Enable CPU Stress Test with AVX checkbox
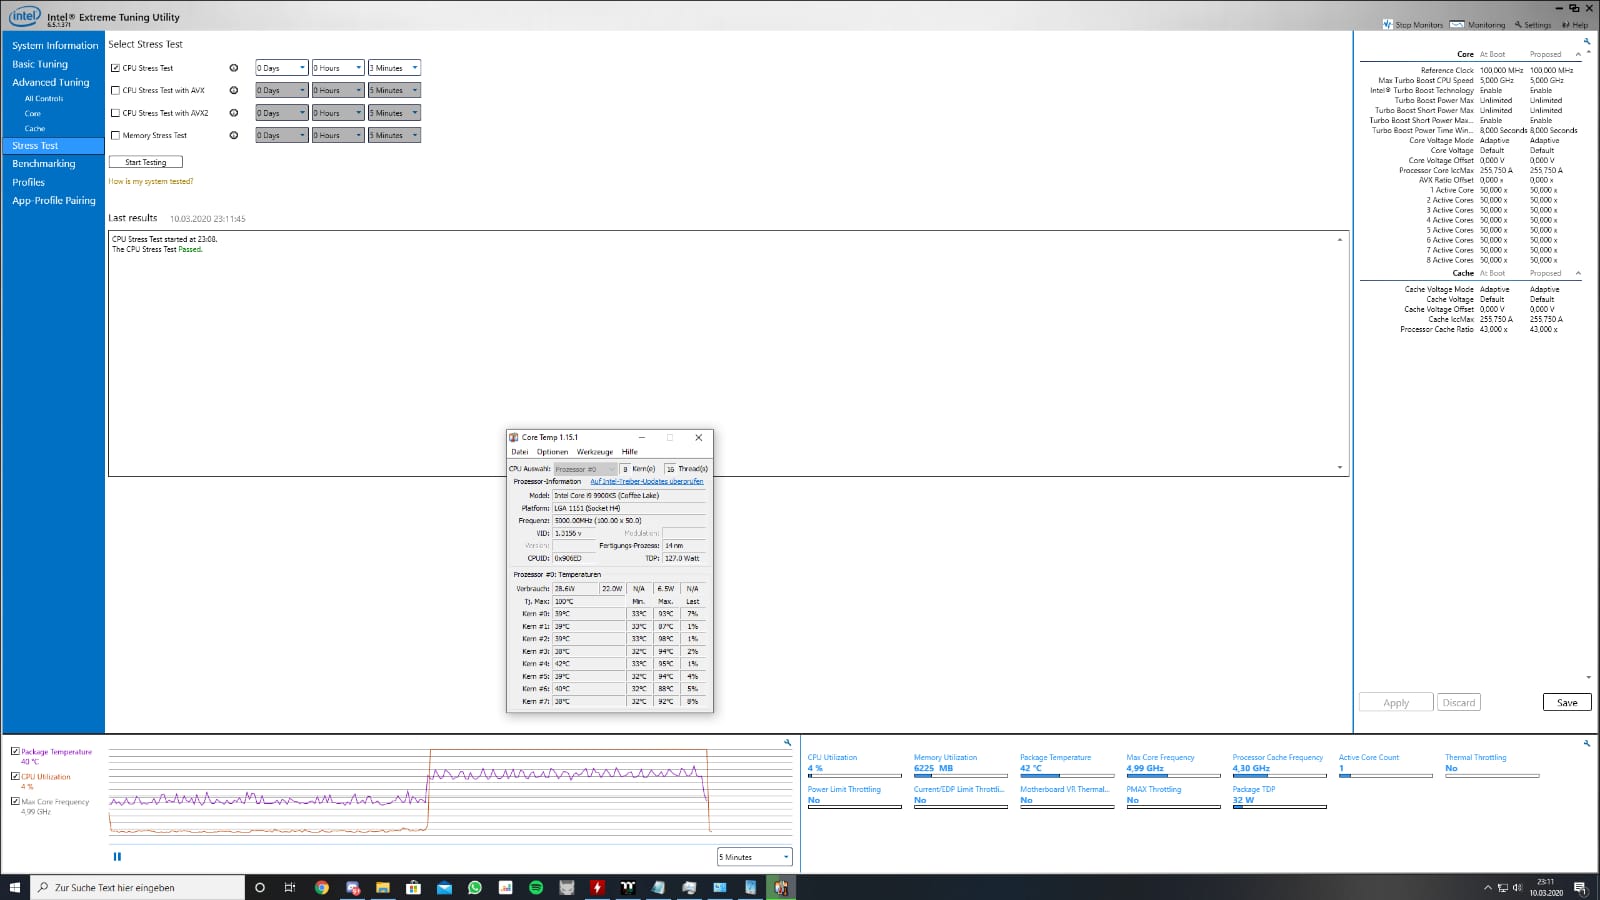The width and height of the screenshot is (1600, 900). point(116,90)
